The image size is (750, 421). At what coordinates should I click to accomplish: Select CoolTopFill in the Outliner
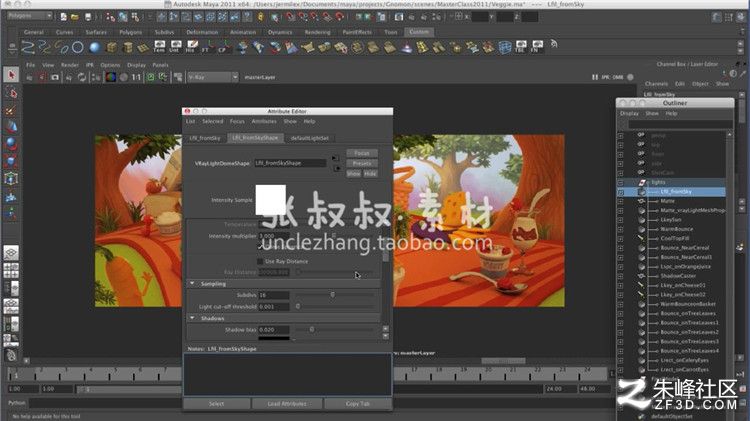coord(674,238)
